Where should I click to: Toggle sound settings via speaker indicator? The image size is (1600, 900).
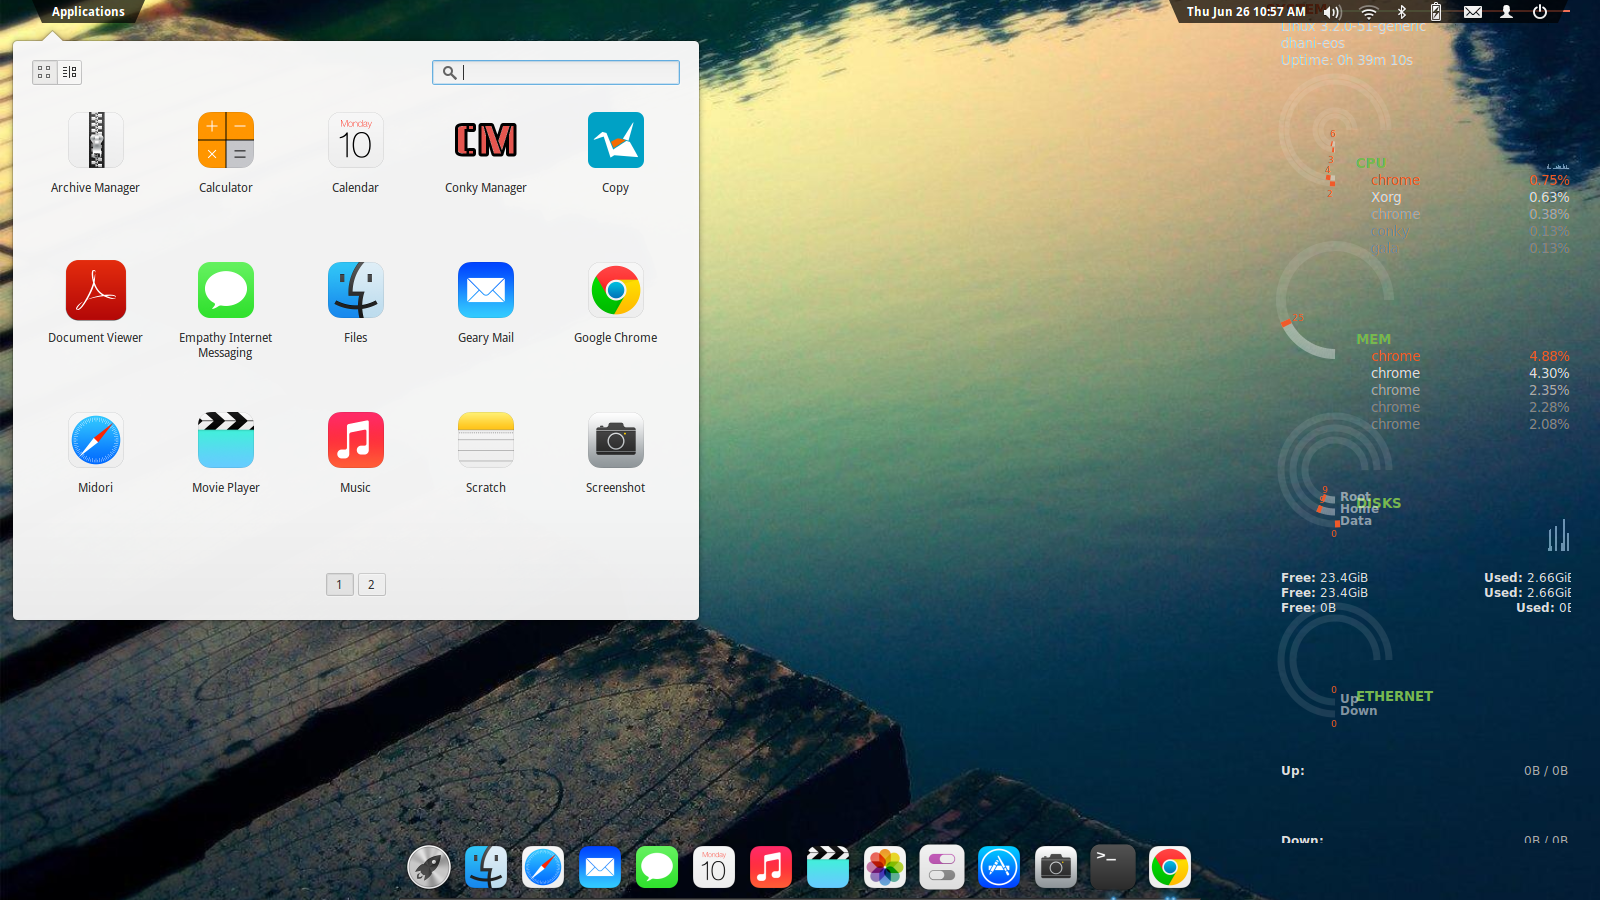1331,12
